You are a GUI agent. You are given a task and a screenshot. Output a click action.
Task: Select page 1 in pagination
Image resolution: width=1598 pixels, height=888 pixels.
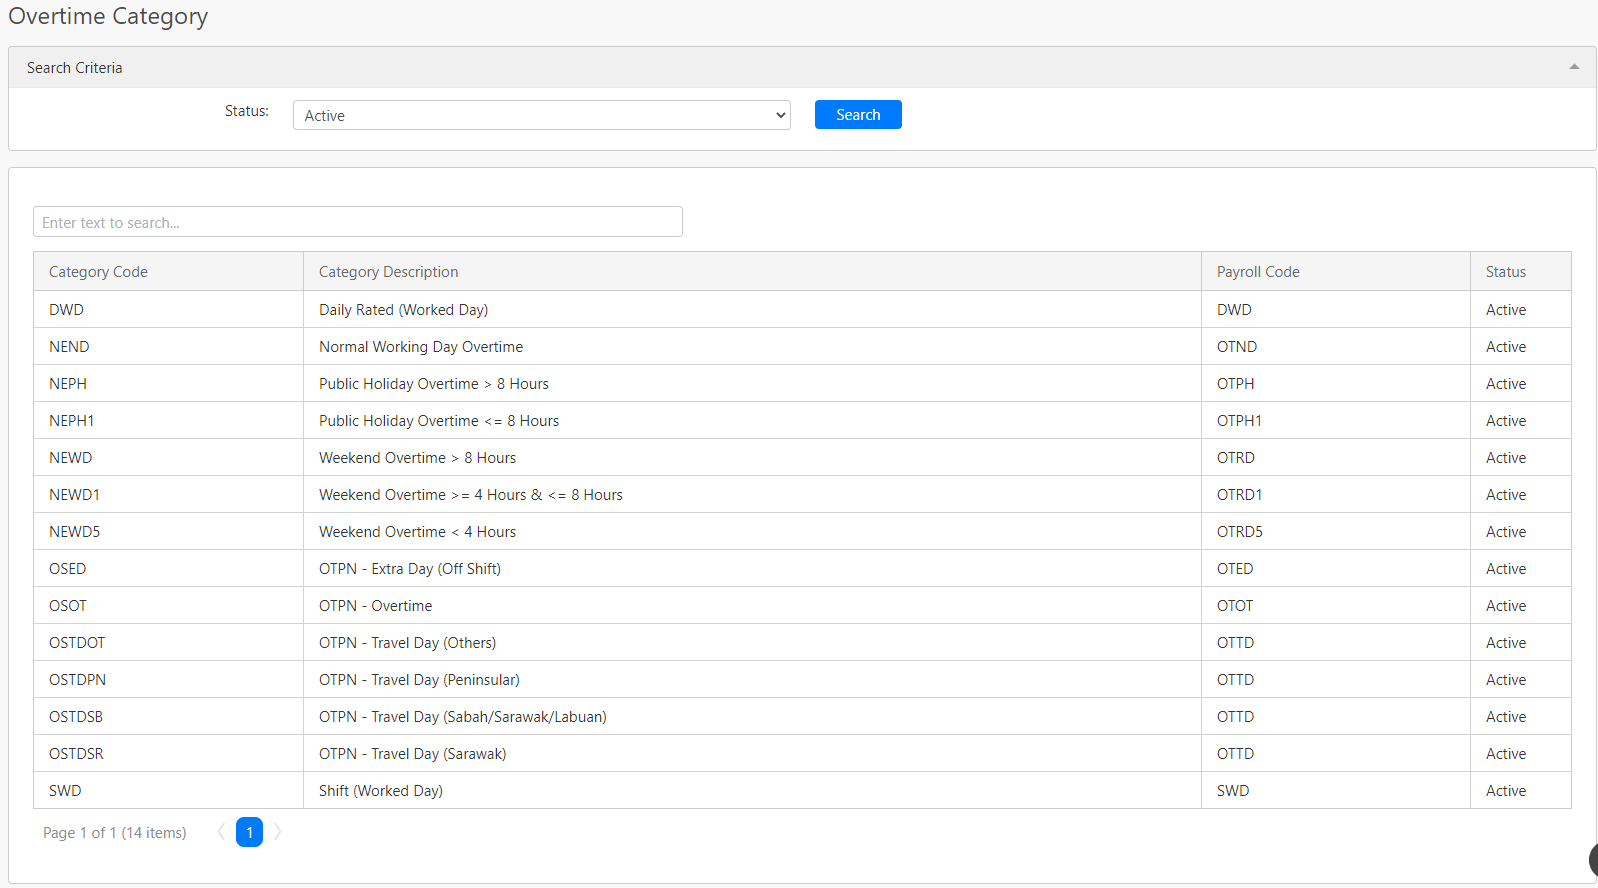click(x=249, y=832)
